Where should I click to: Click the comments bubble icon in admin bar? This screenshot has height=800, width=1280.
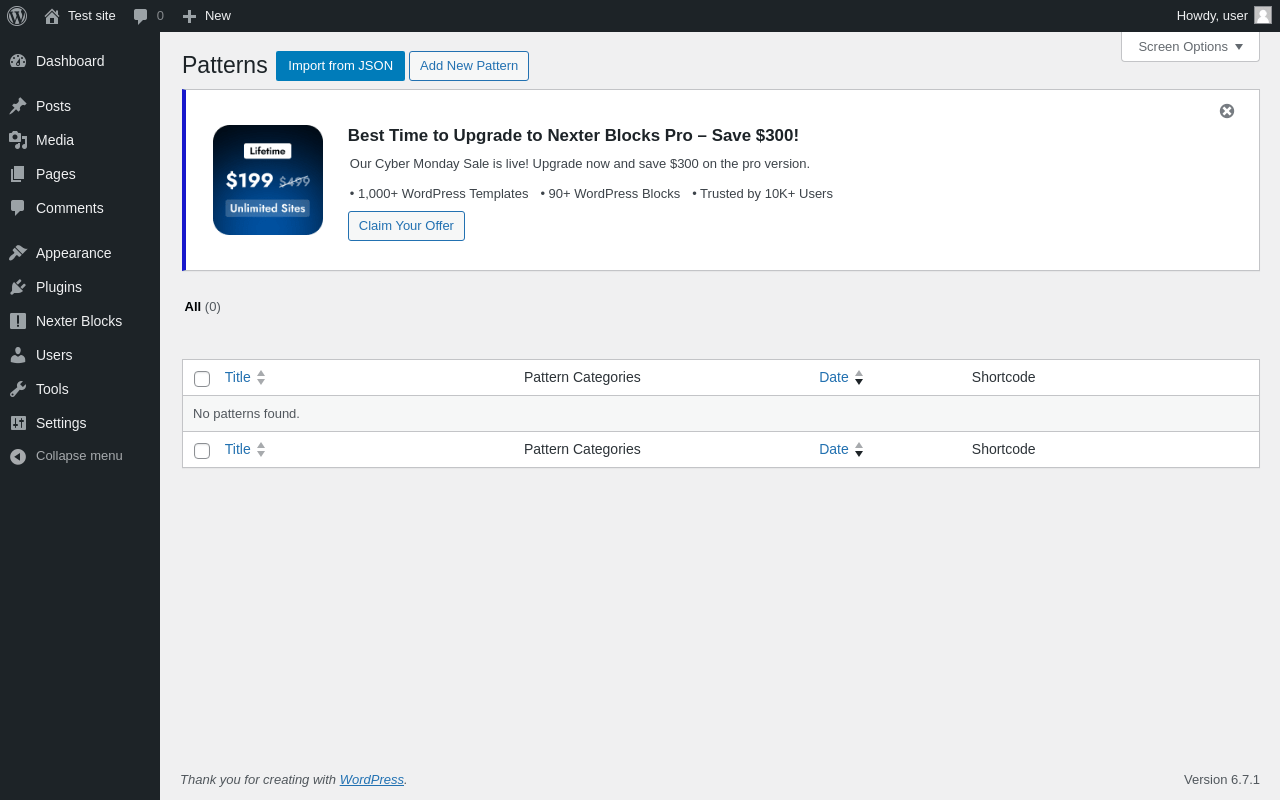(141, 16)
